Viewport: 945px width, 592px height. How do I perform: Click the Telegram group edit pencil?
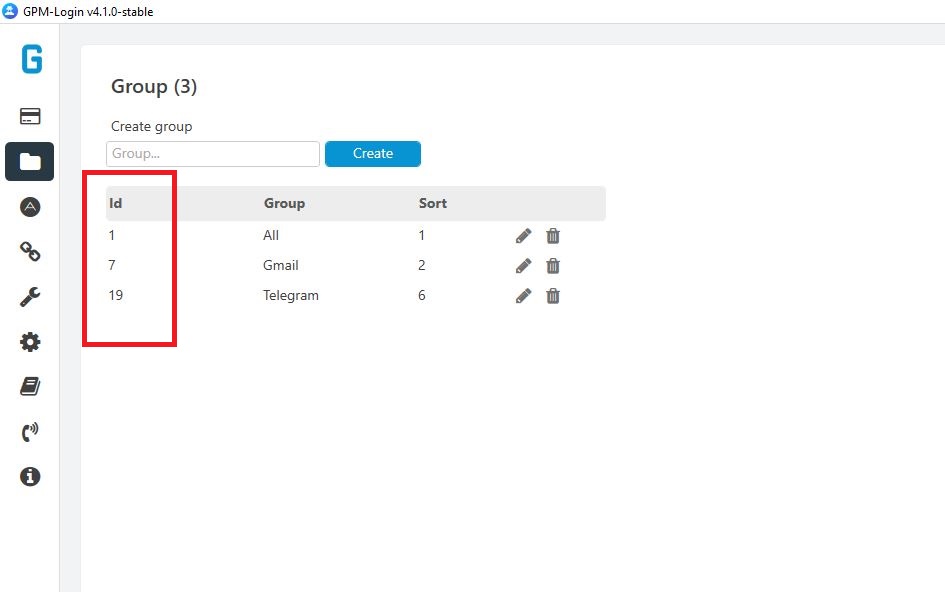point(523,295)
